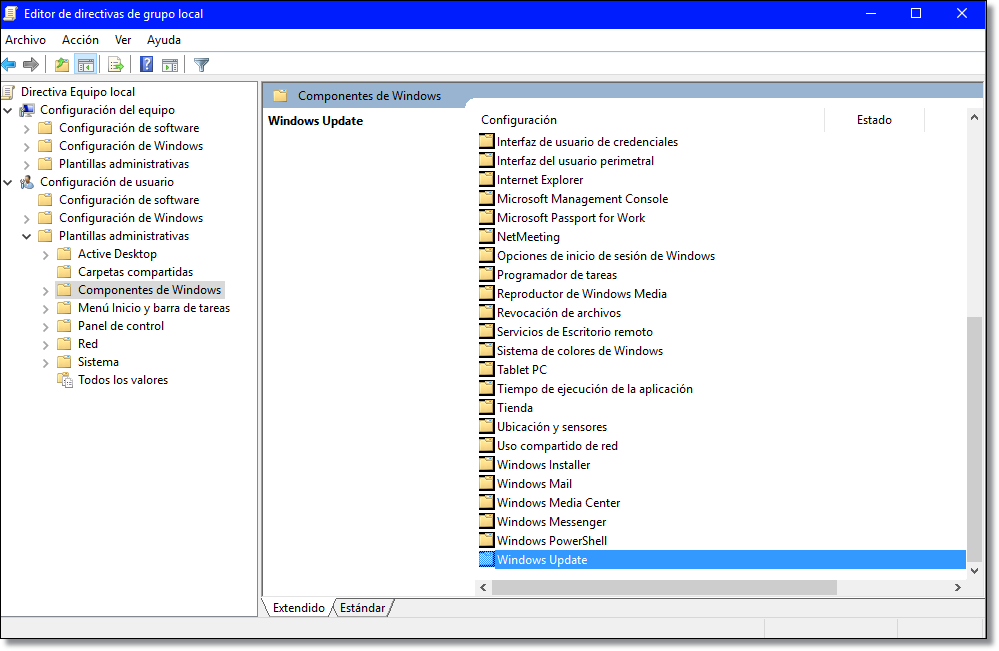Screen dimensions: 999x651
Task: Select Ubicación y sensores folder
Action: 552,427
